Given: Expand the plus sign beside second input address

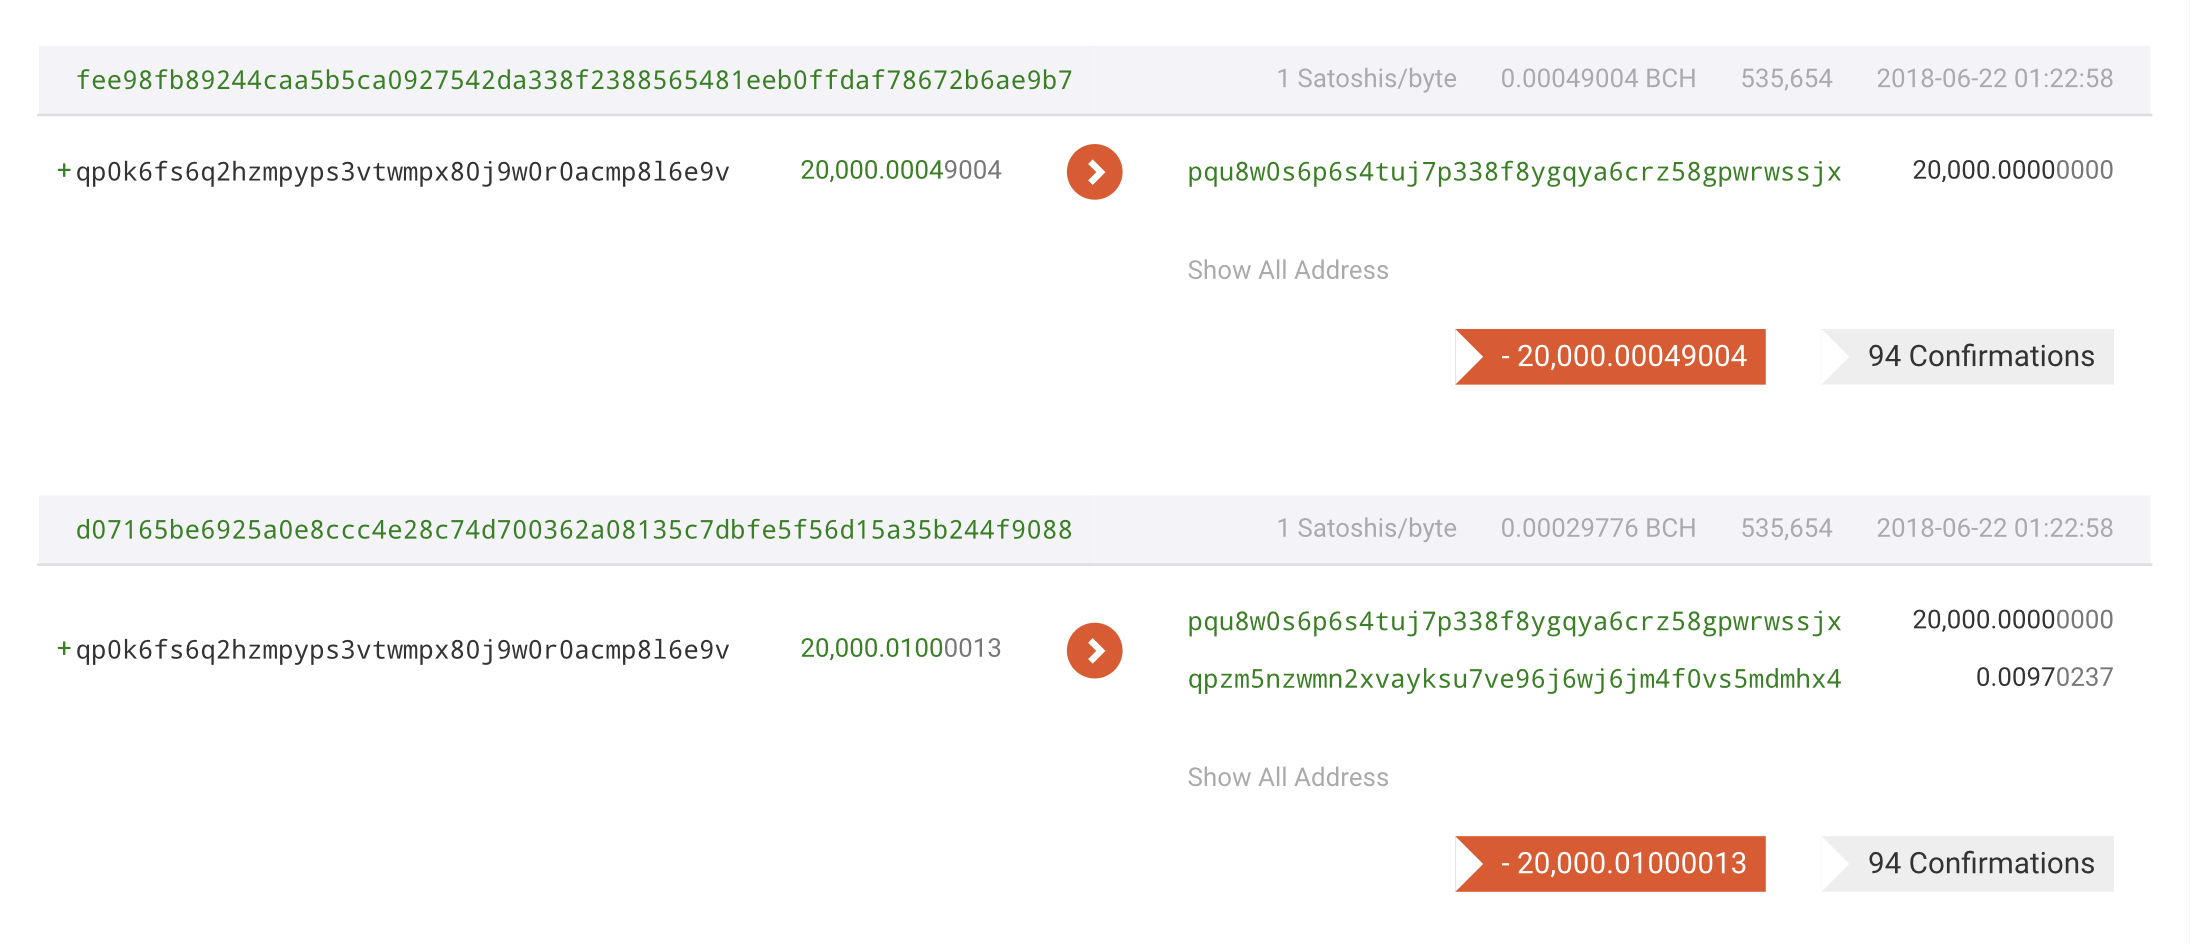Looking at the screenshot, I should tap(64, 649).
